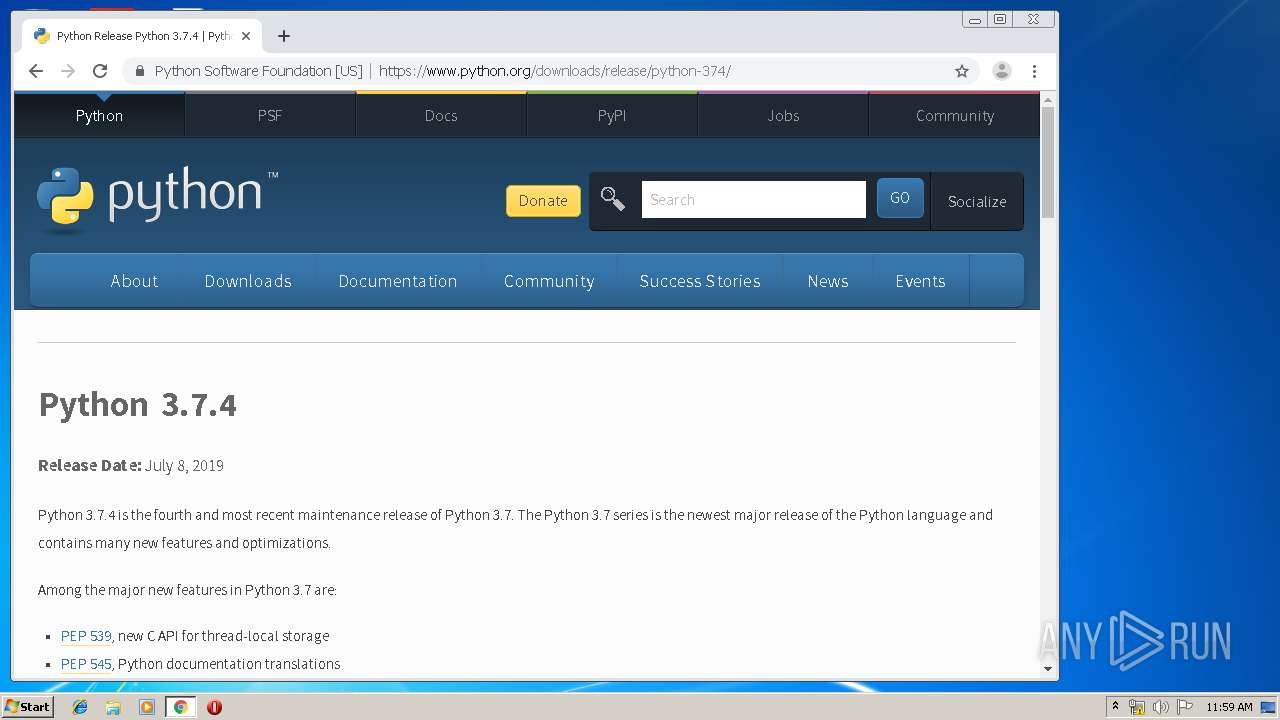Image resolution: width=1280 pixels, height=720 pixels.
Task: Click the GO search button
Action: coord(900,198)
